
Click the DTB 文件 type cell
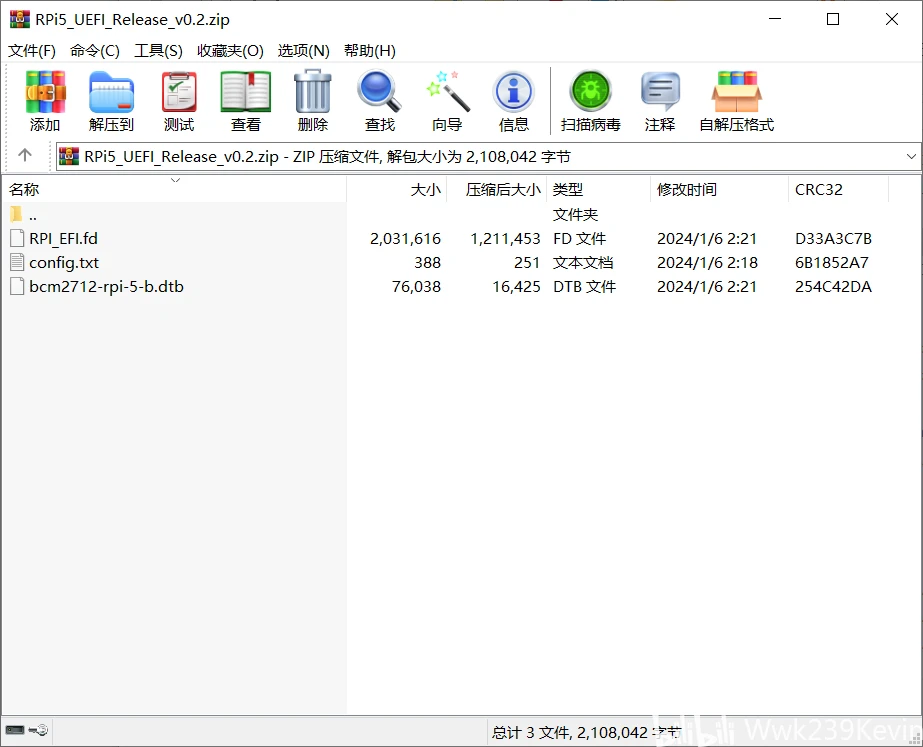point(585,287)
